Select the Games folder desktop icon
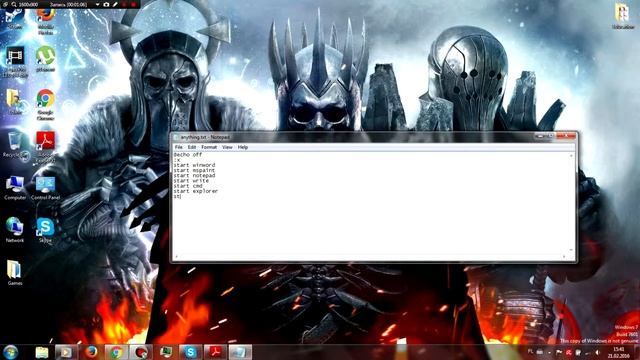 15,272
